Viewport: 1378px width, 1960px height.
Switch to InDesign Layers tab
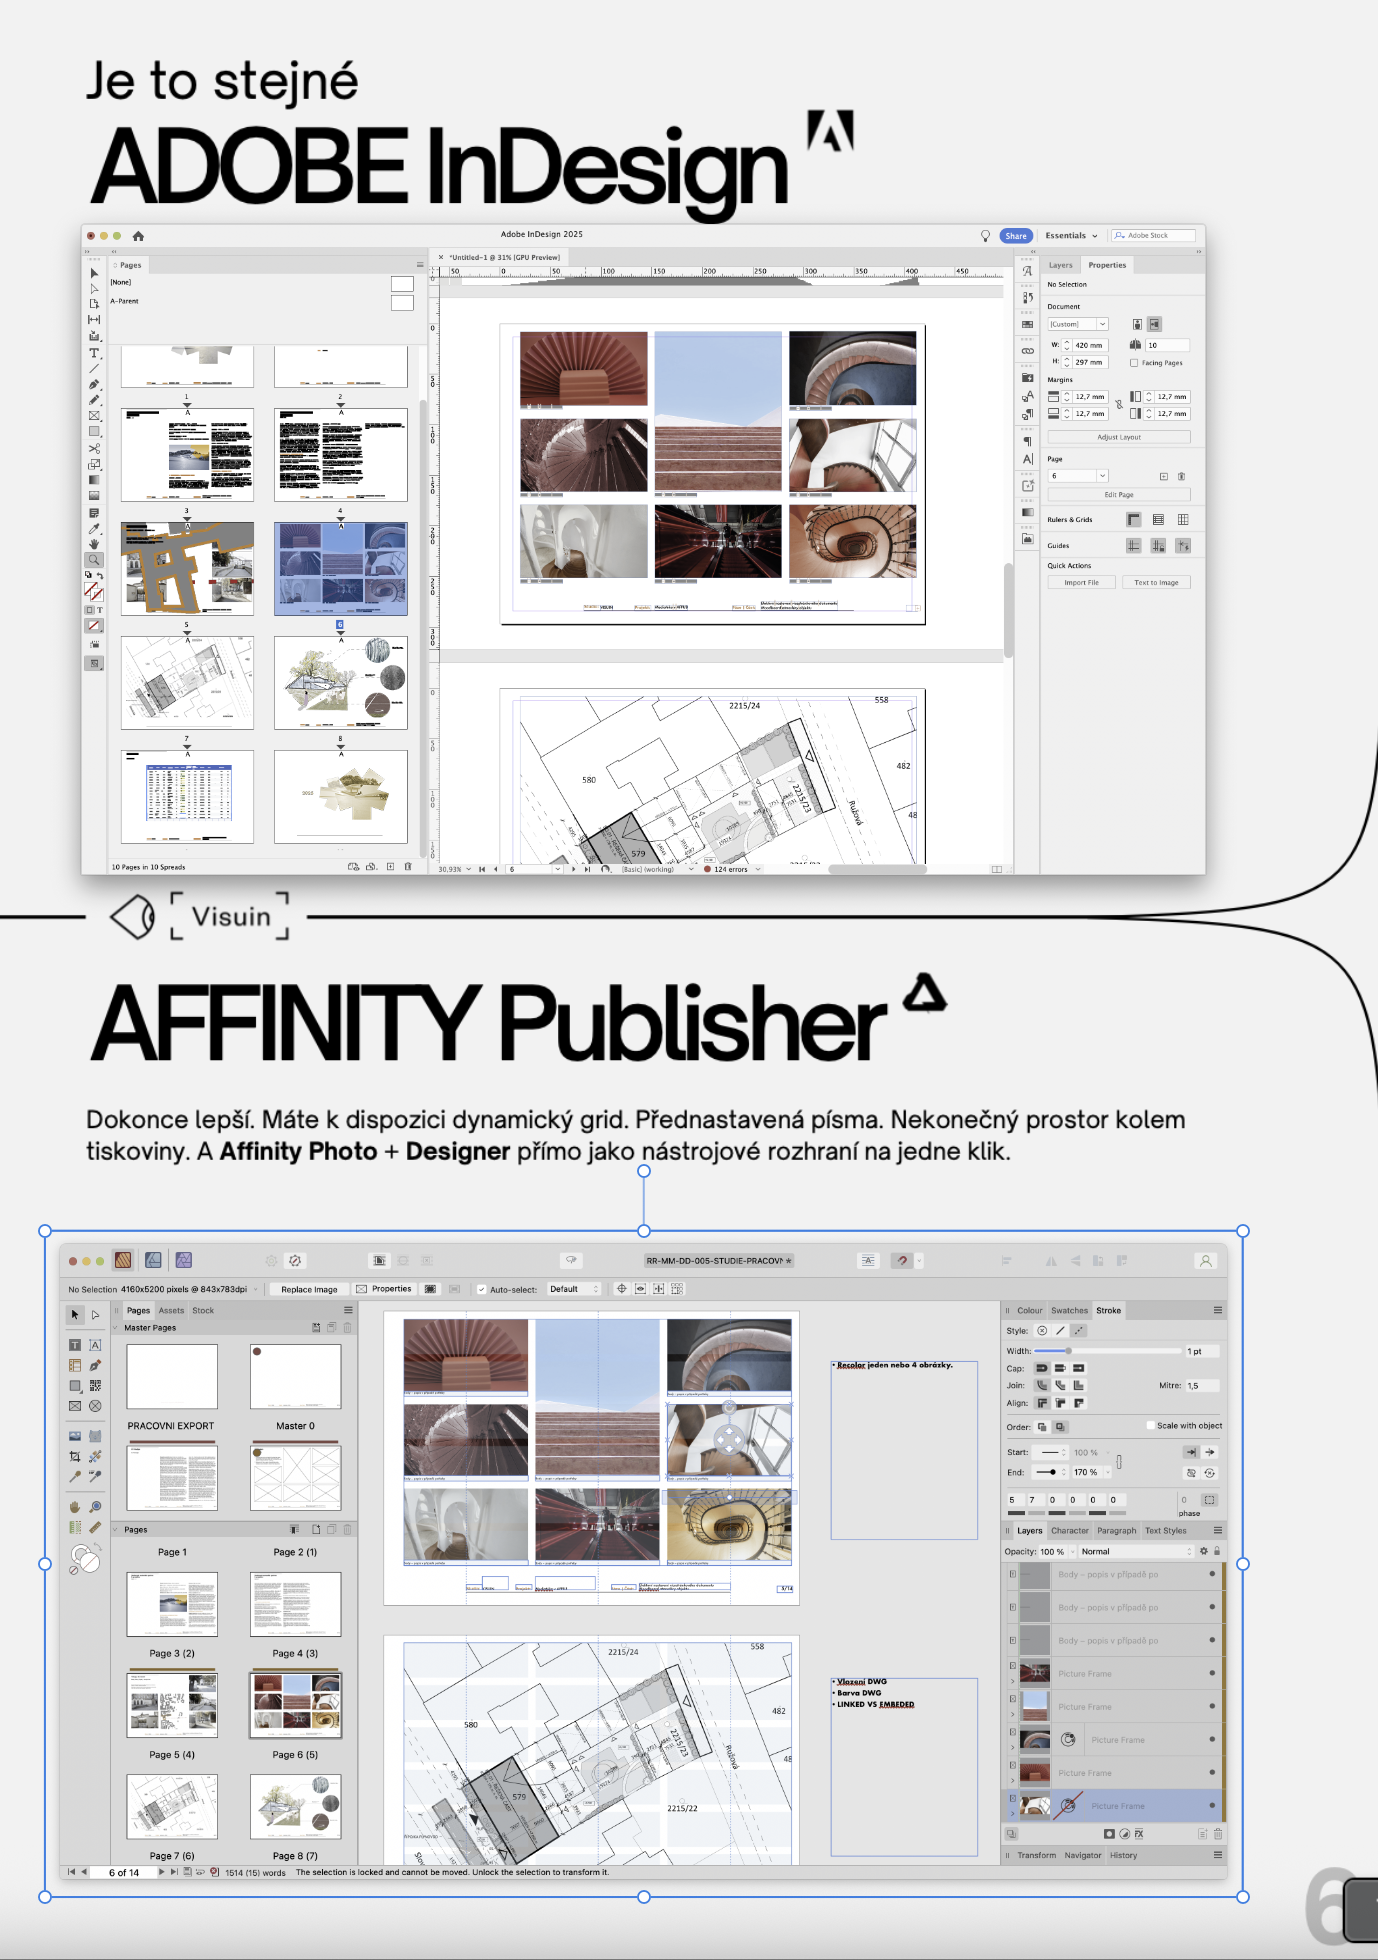coord(1061,265)
